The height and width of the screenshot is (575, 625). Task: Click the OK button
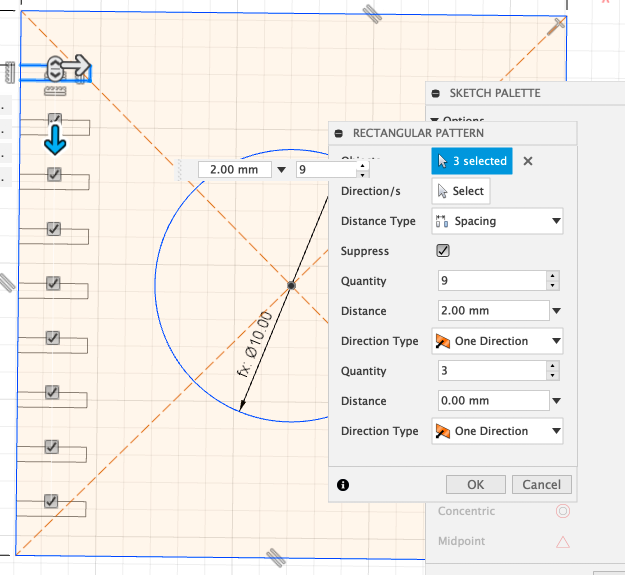point(475,484)
